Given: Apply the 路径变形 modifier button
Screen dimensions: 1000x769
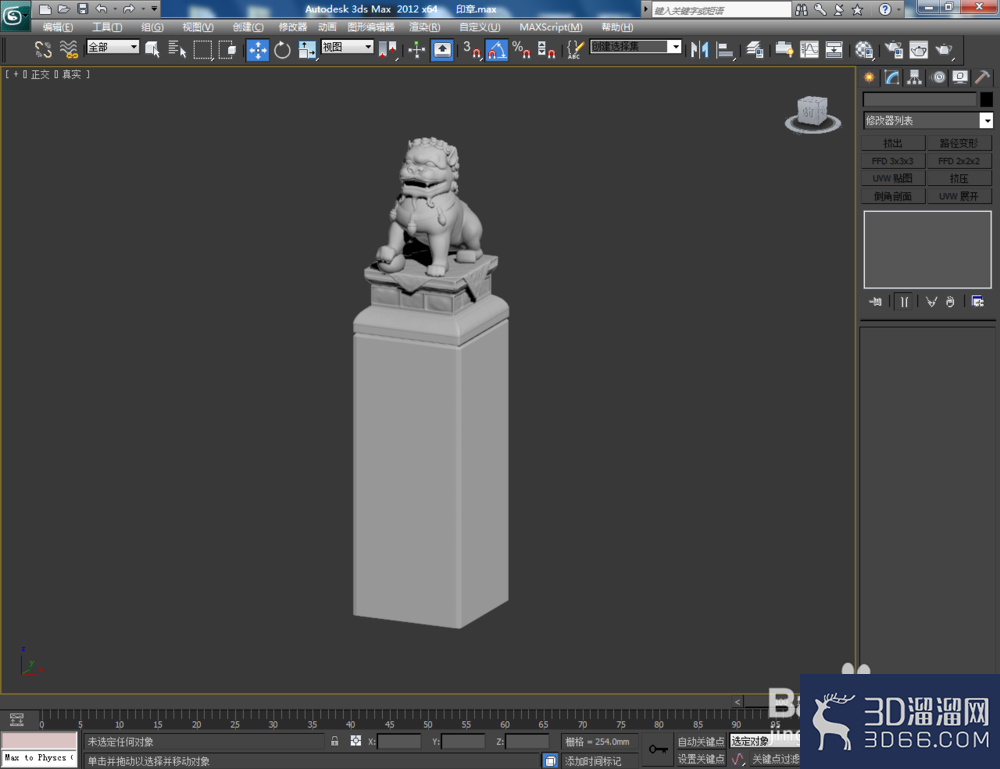Looking at the screenshot, I should [959, 143].
